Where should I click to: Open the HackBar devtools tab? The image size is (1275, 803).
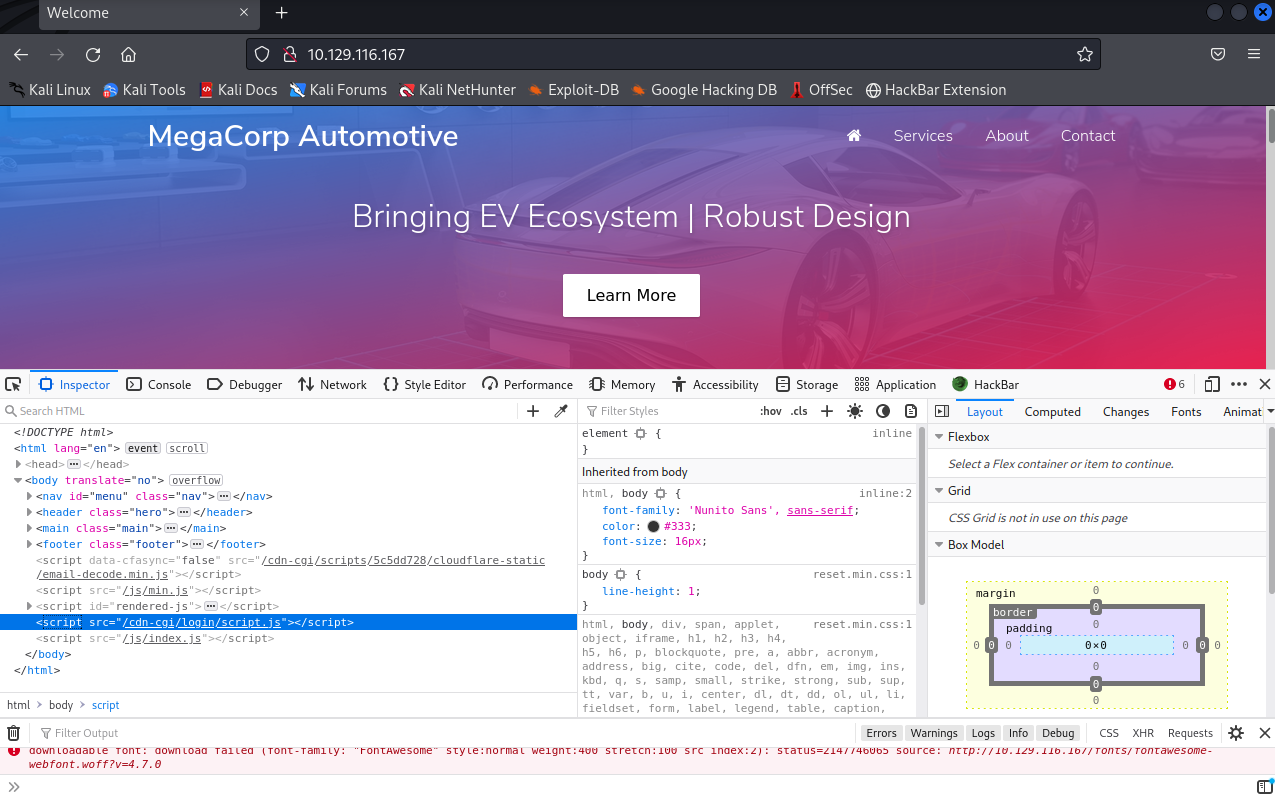click(986, 384)
